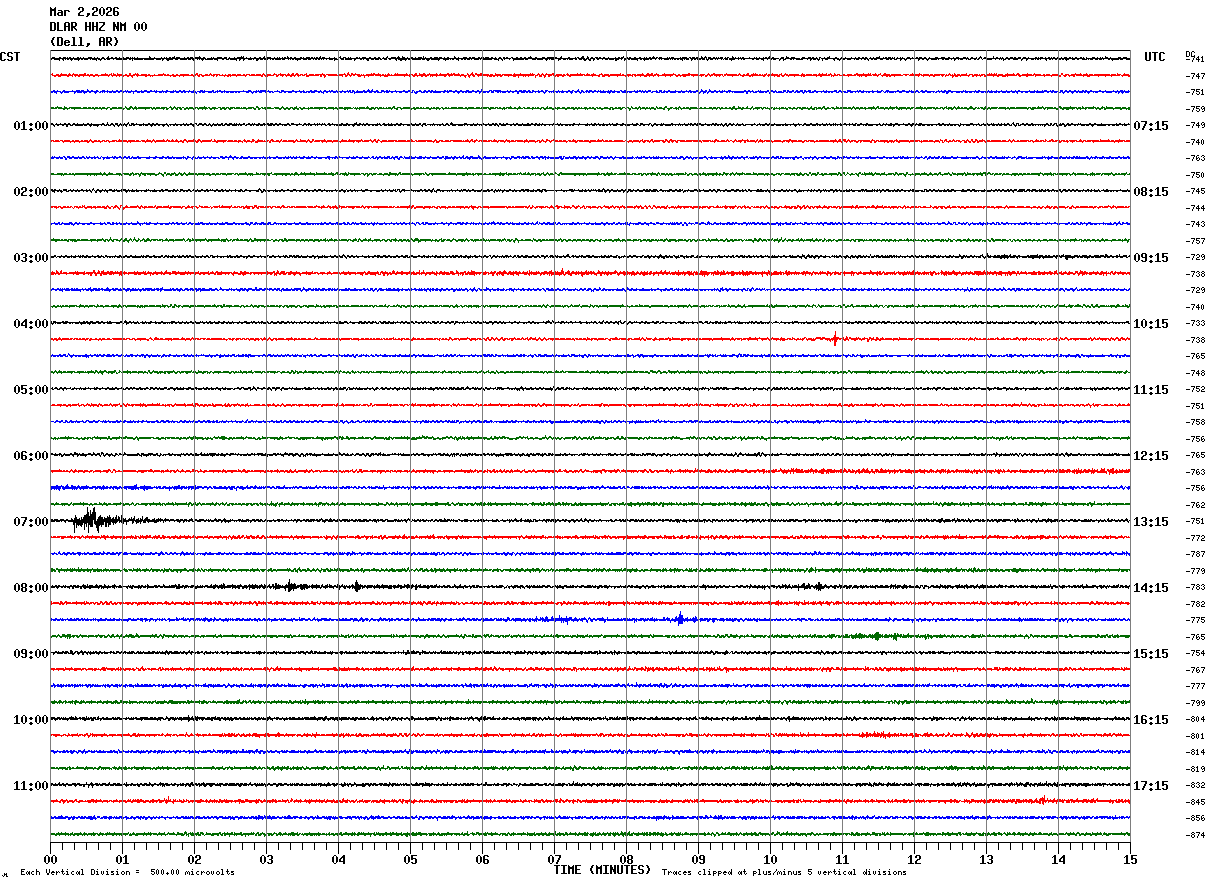This screenshot has height=886, width=1210.
Task: Click the "13:15" UTC time label
Action: [x=1151, y=522]
